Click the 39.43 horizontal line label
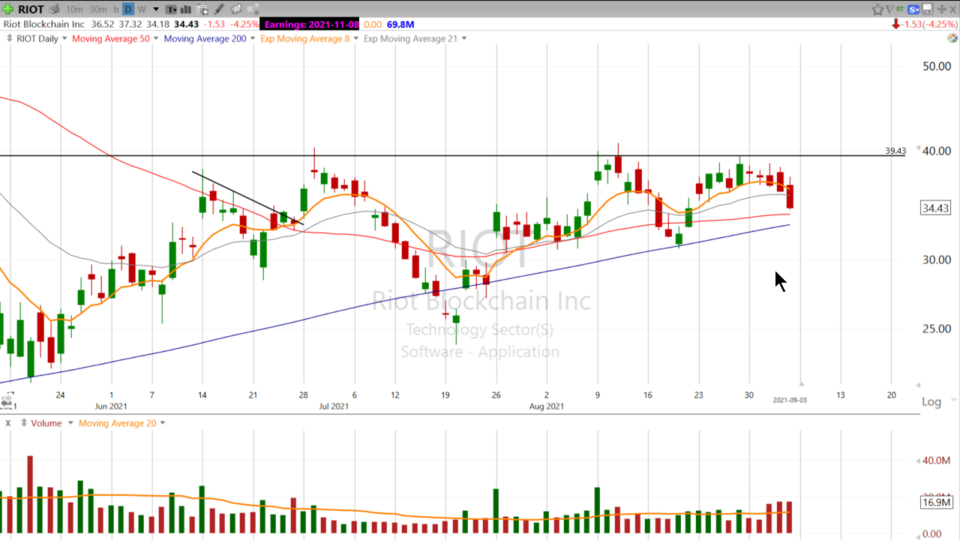960x540 pixels. click(895, 151)
